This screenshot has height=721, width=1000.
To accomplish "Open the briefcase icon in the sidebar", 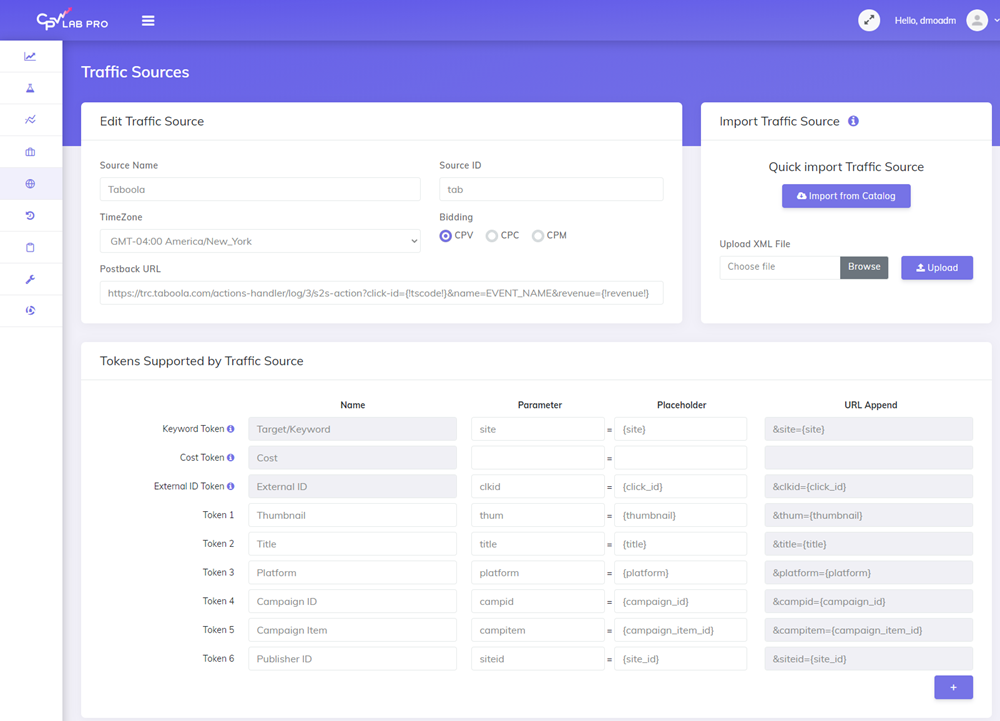I will 30,152.
